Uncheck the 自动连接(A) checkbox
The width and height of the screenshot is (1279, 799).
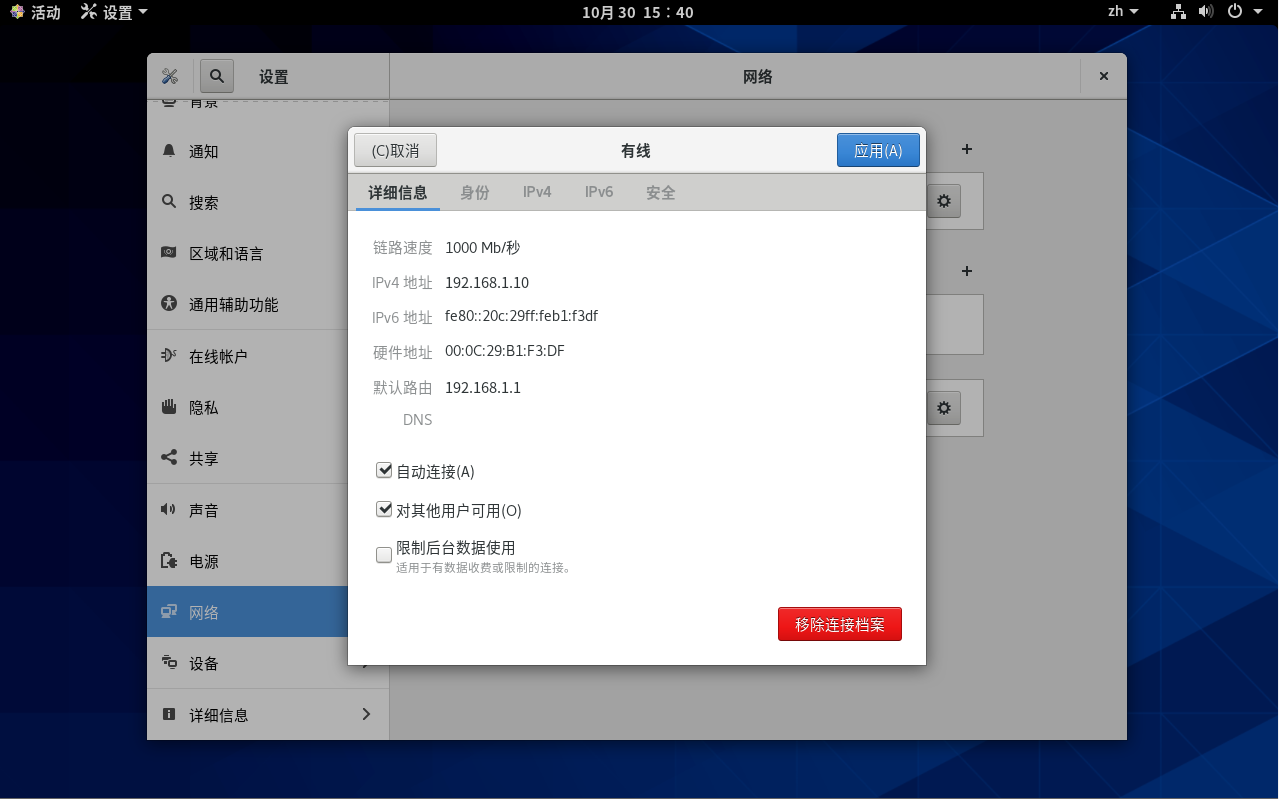(x=384, y=471)
